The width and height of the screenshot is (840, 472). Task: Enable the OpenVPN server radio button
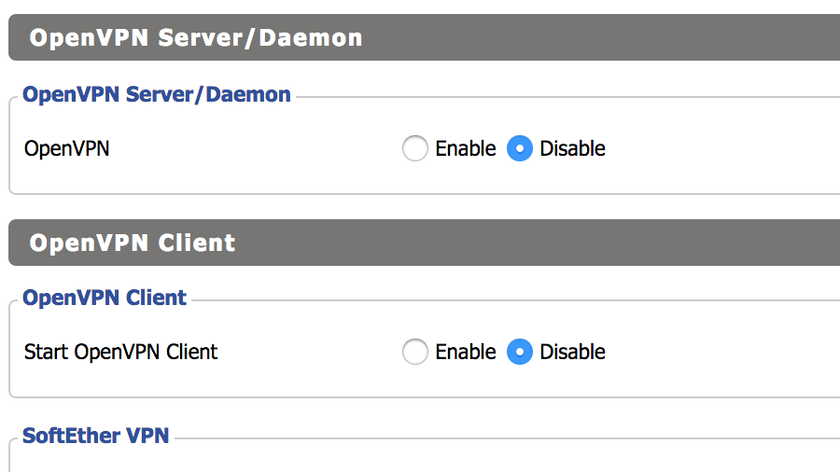coord(414,149)
